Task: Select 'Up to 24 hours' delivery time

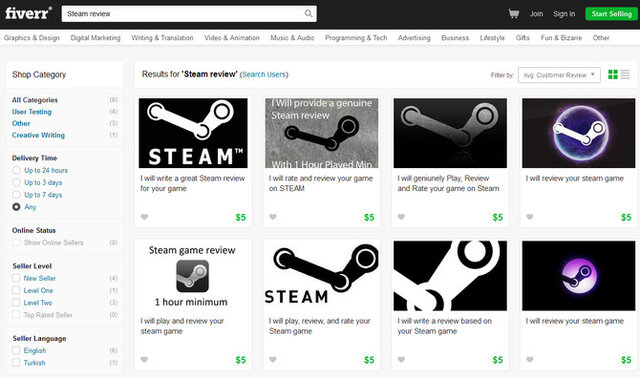Action: [x=16, y=170]
